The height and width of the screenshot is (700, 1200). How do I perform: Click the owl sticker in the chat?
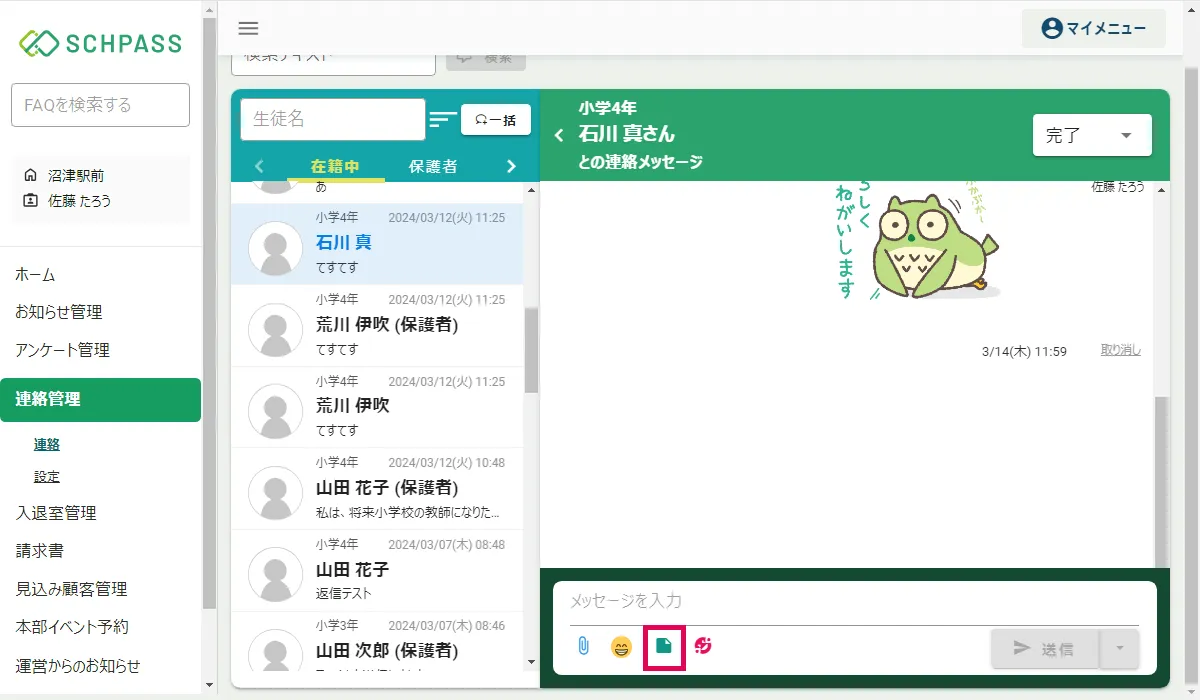[918, 240]
